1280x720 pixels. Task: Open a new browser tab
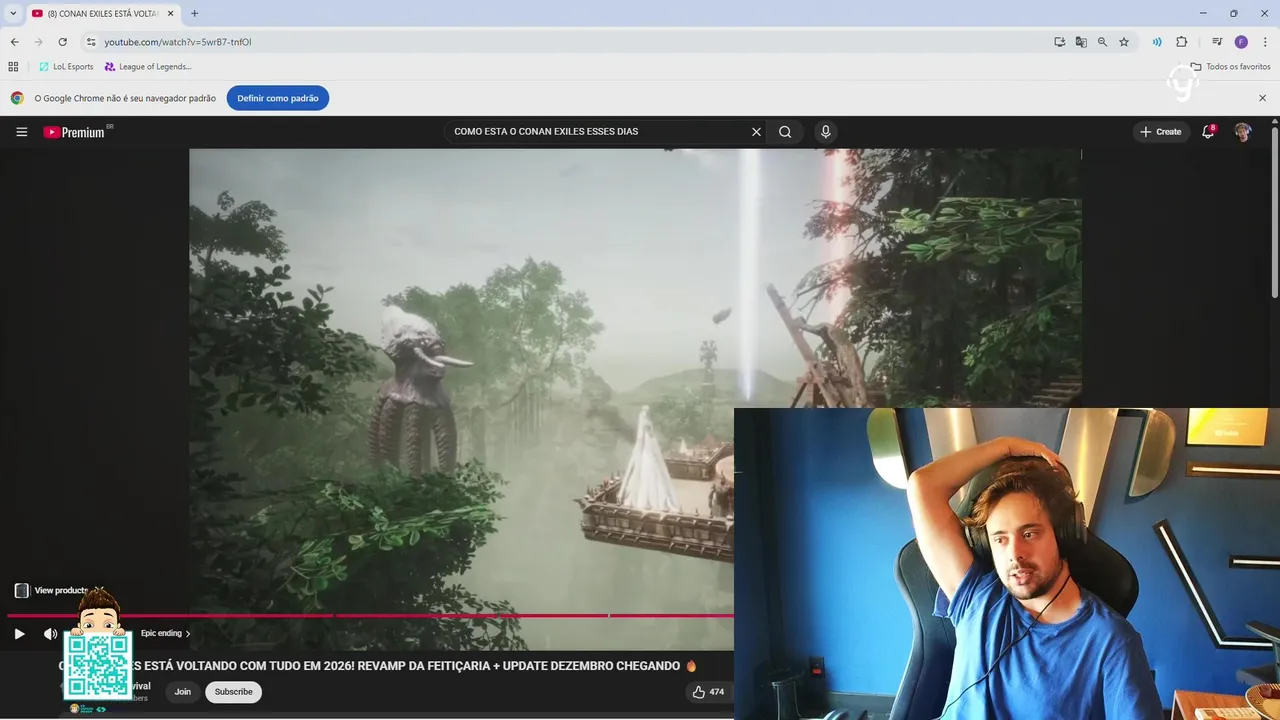(x=194, y=14)
